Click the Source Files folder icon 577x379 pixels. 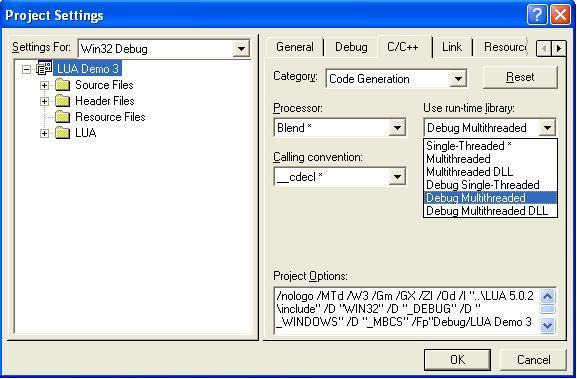point(63,85)
